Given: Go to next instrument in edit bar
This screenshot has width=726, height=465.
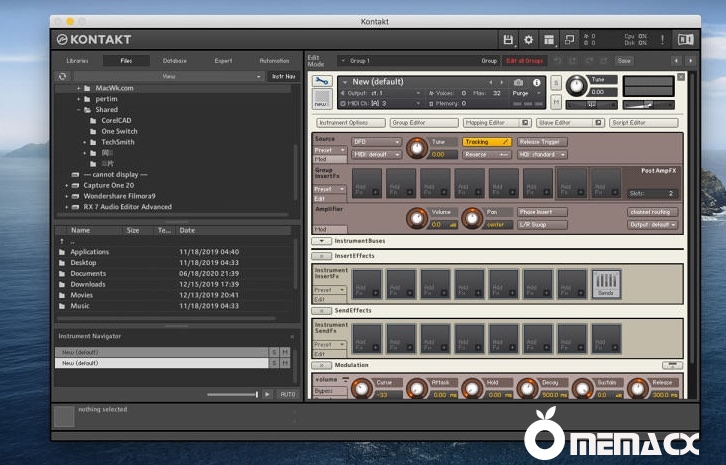Looking at the screenshot, I should tap(690, 61).
